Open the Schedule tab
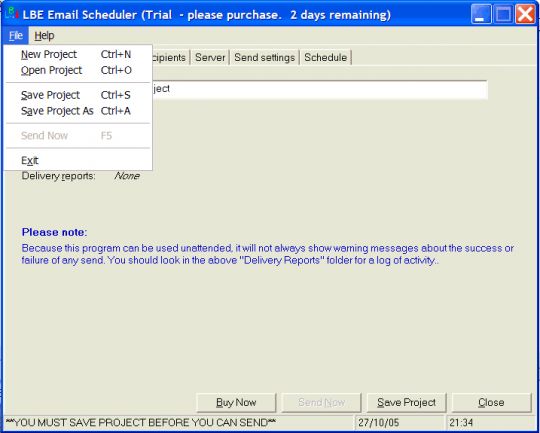This screenshot has height=433, width=540. (325, 58)
